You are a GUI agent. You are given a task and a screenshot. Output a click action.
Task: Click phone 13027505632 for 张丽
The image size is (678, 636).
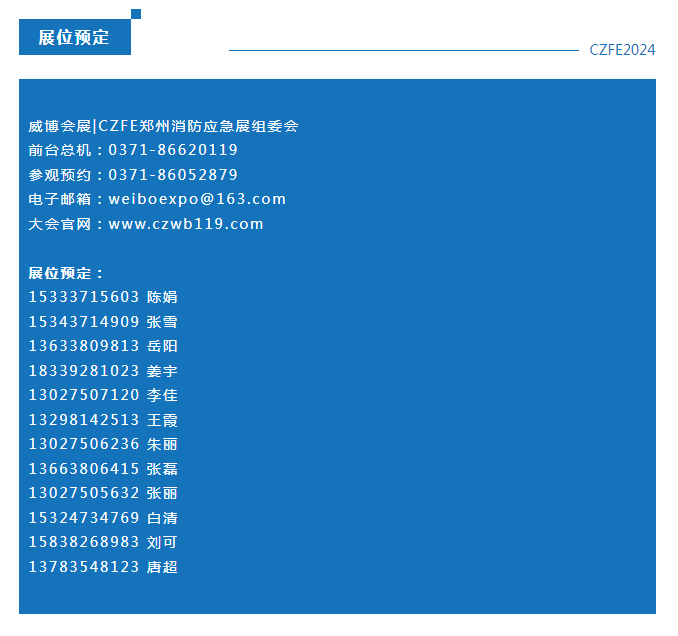84,493
